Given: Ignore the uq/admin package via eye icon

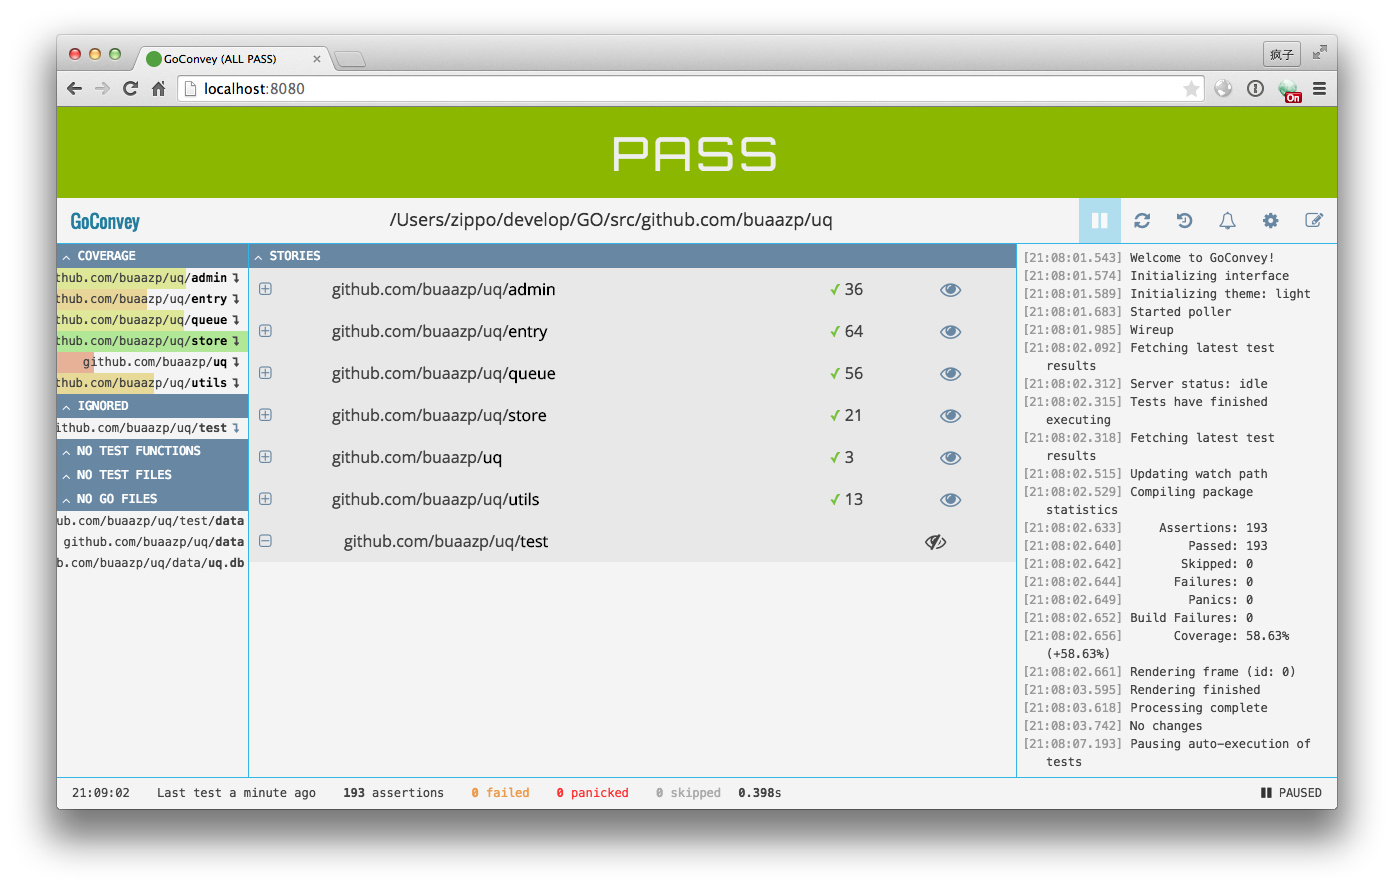Looking at the screenshot, I should pos(950,290).
